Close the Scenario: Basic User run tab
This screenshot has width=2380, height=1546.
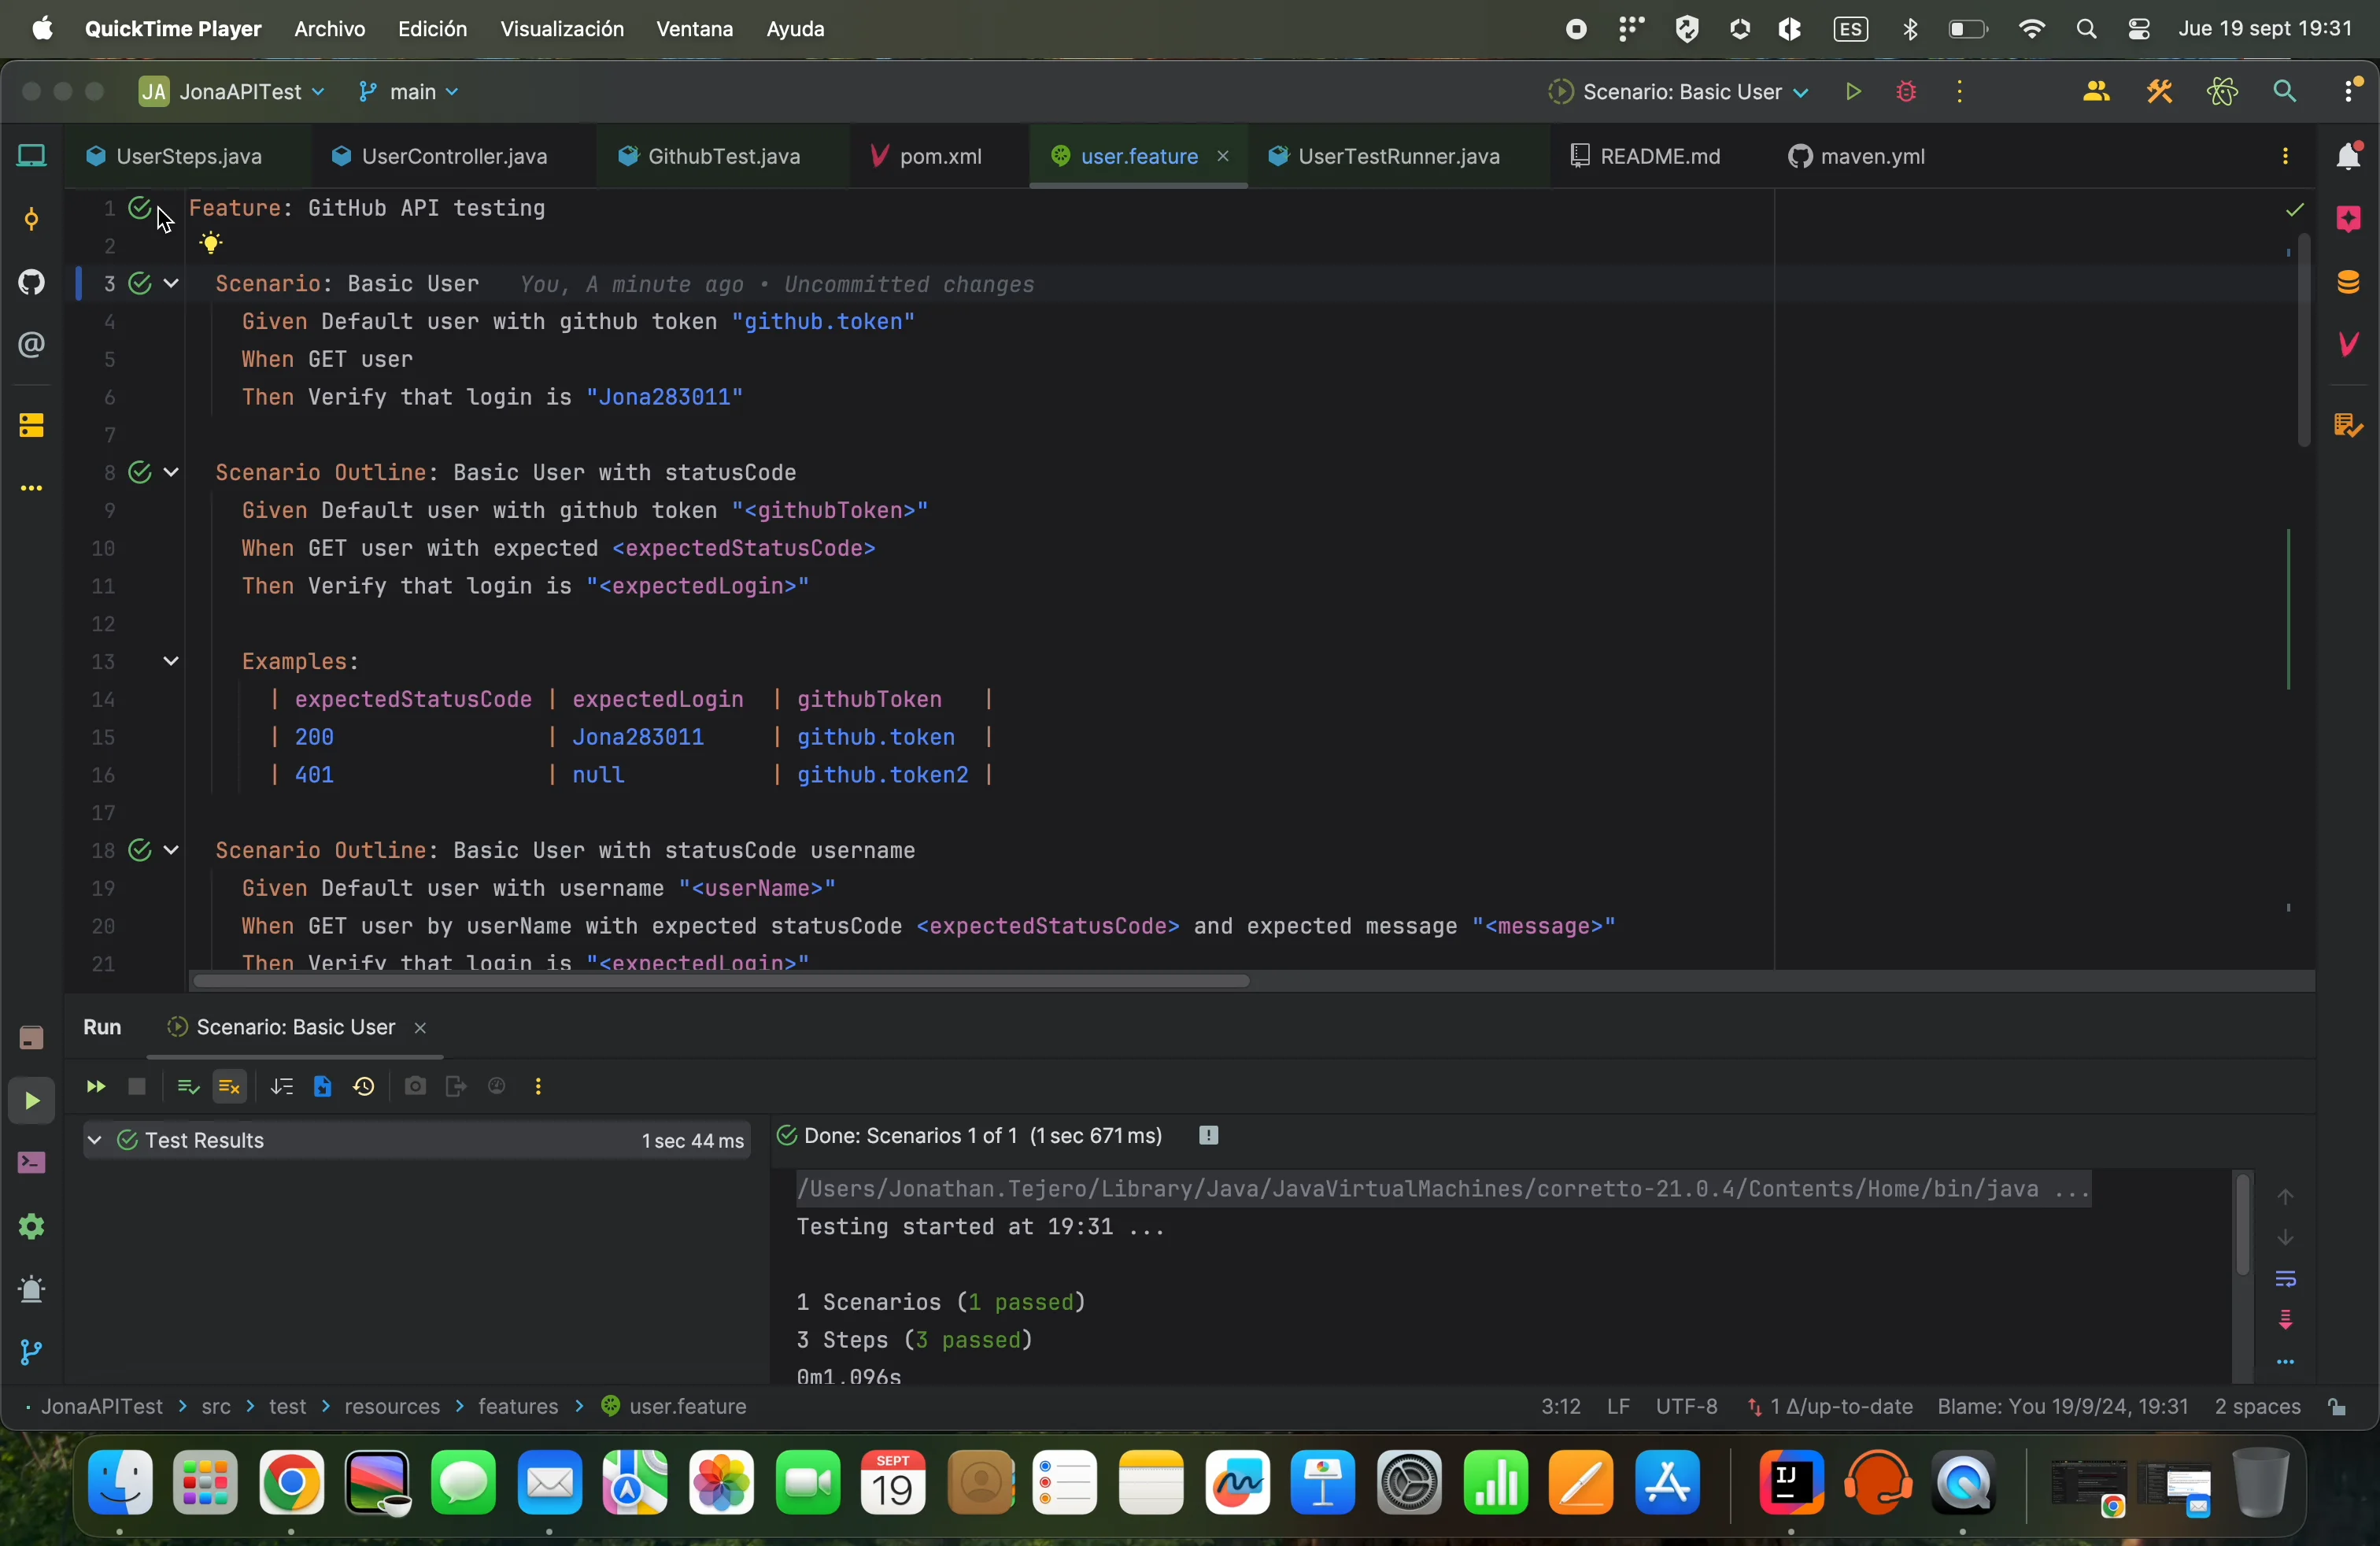click(421, 1028)
